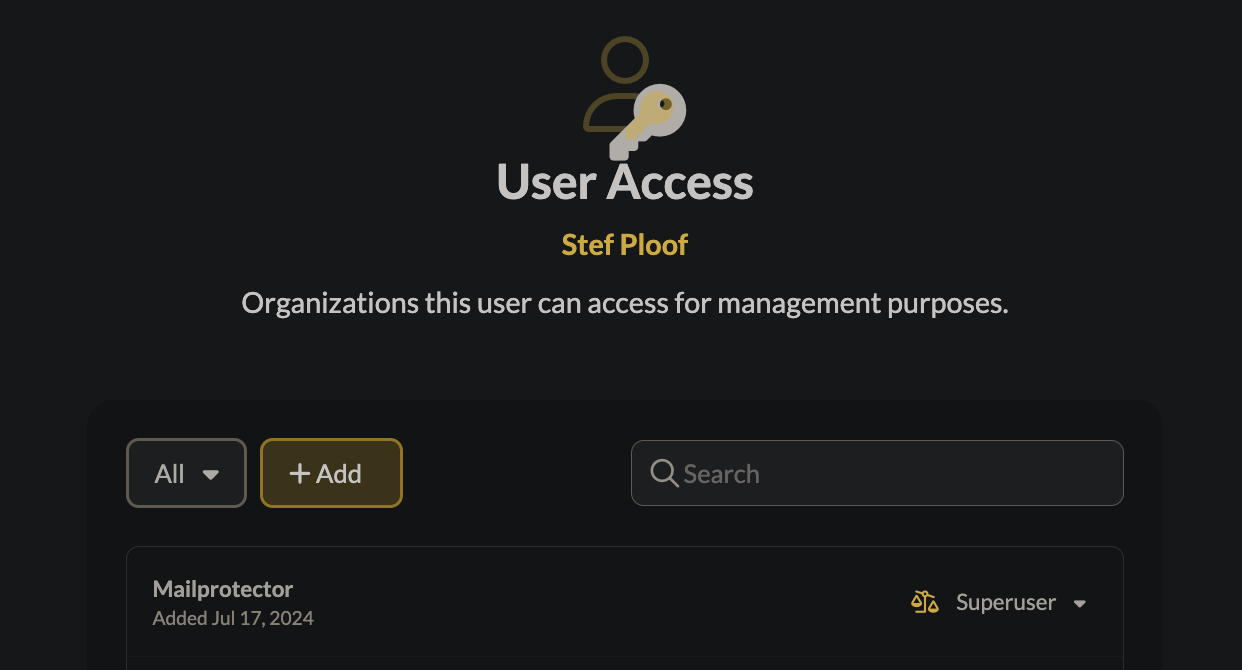
Task: Click the organizations description text
Action: coord(624,303)
